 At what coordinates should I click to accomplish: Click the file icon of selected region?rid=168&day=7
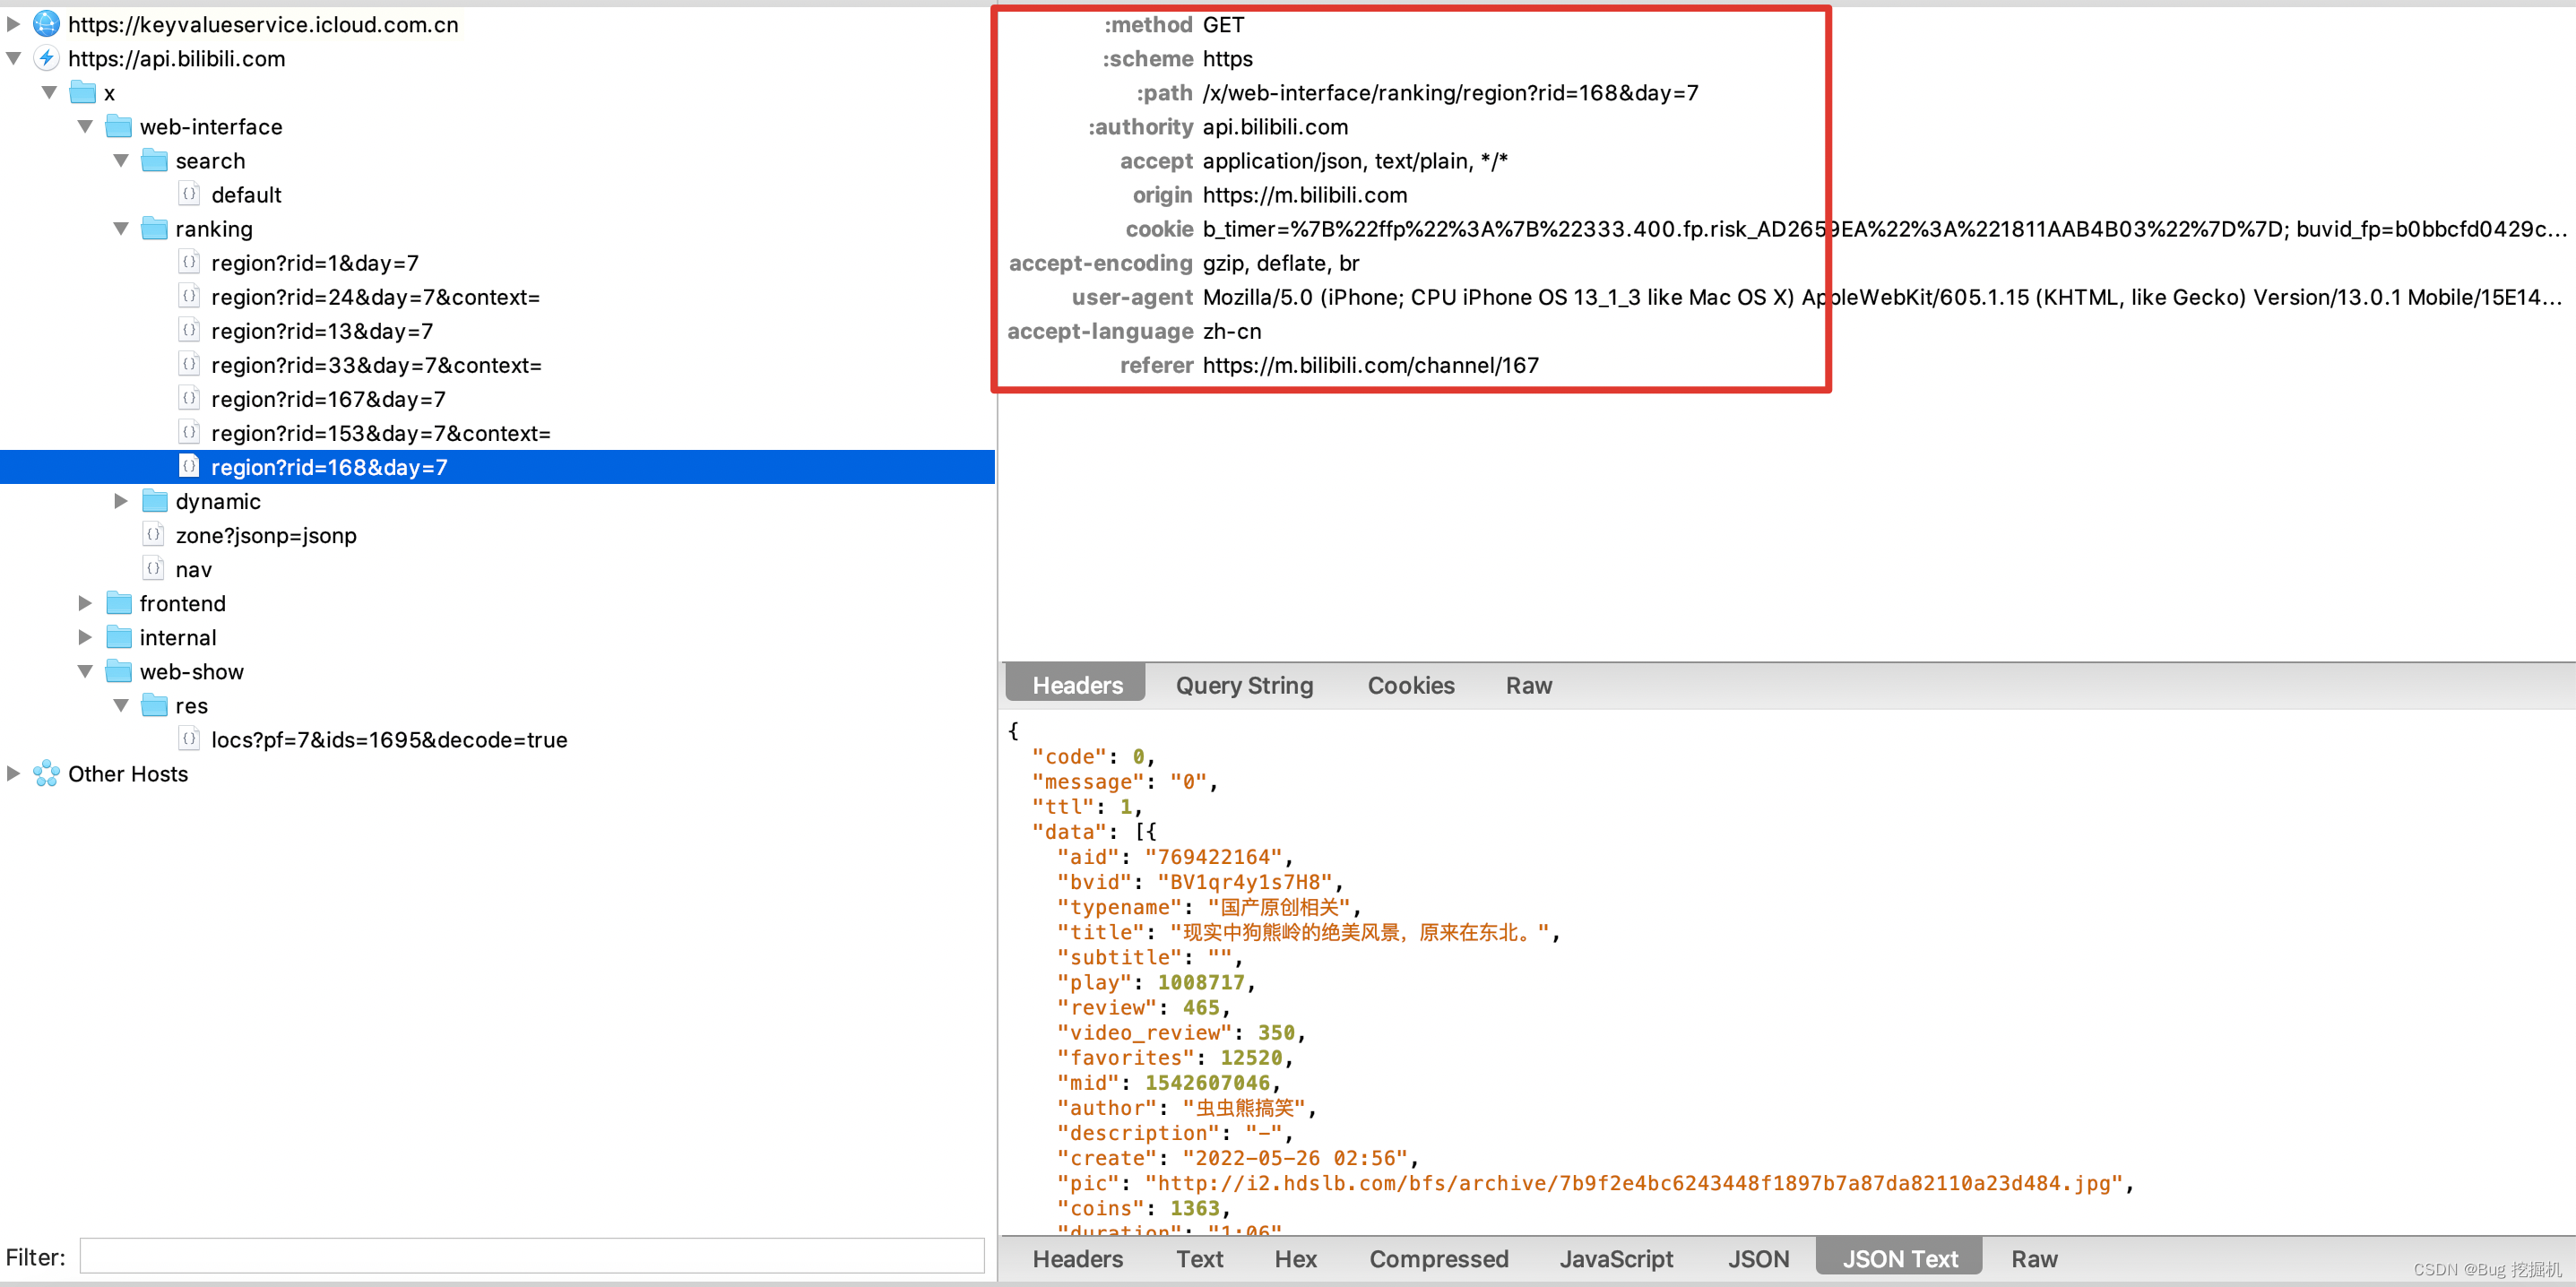point(189,466)
